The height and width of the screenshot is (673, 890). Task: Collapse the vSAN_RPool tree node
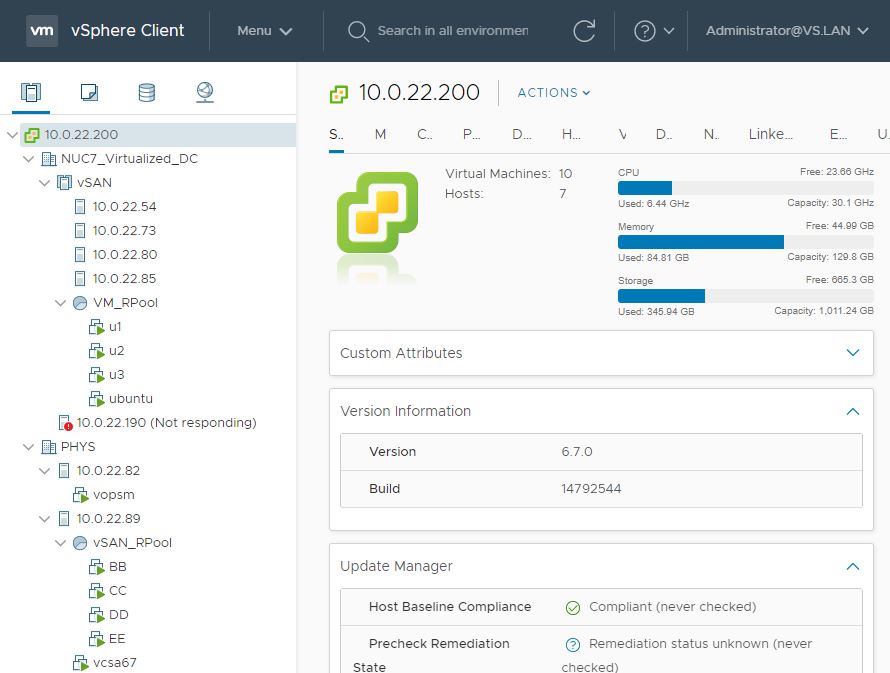(60, 543)
